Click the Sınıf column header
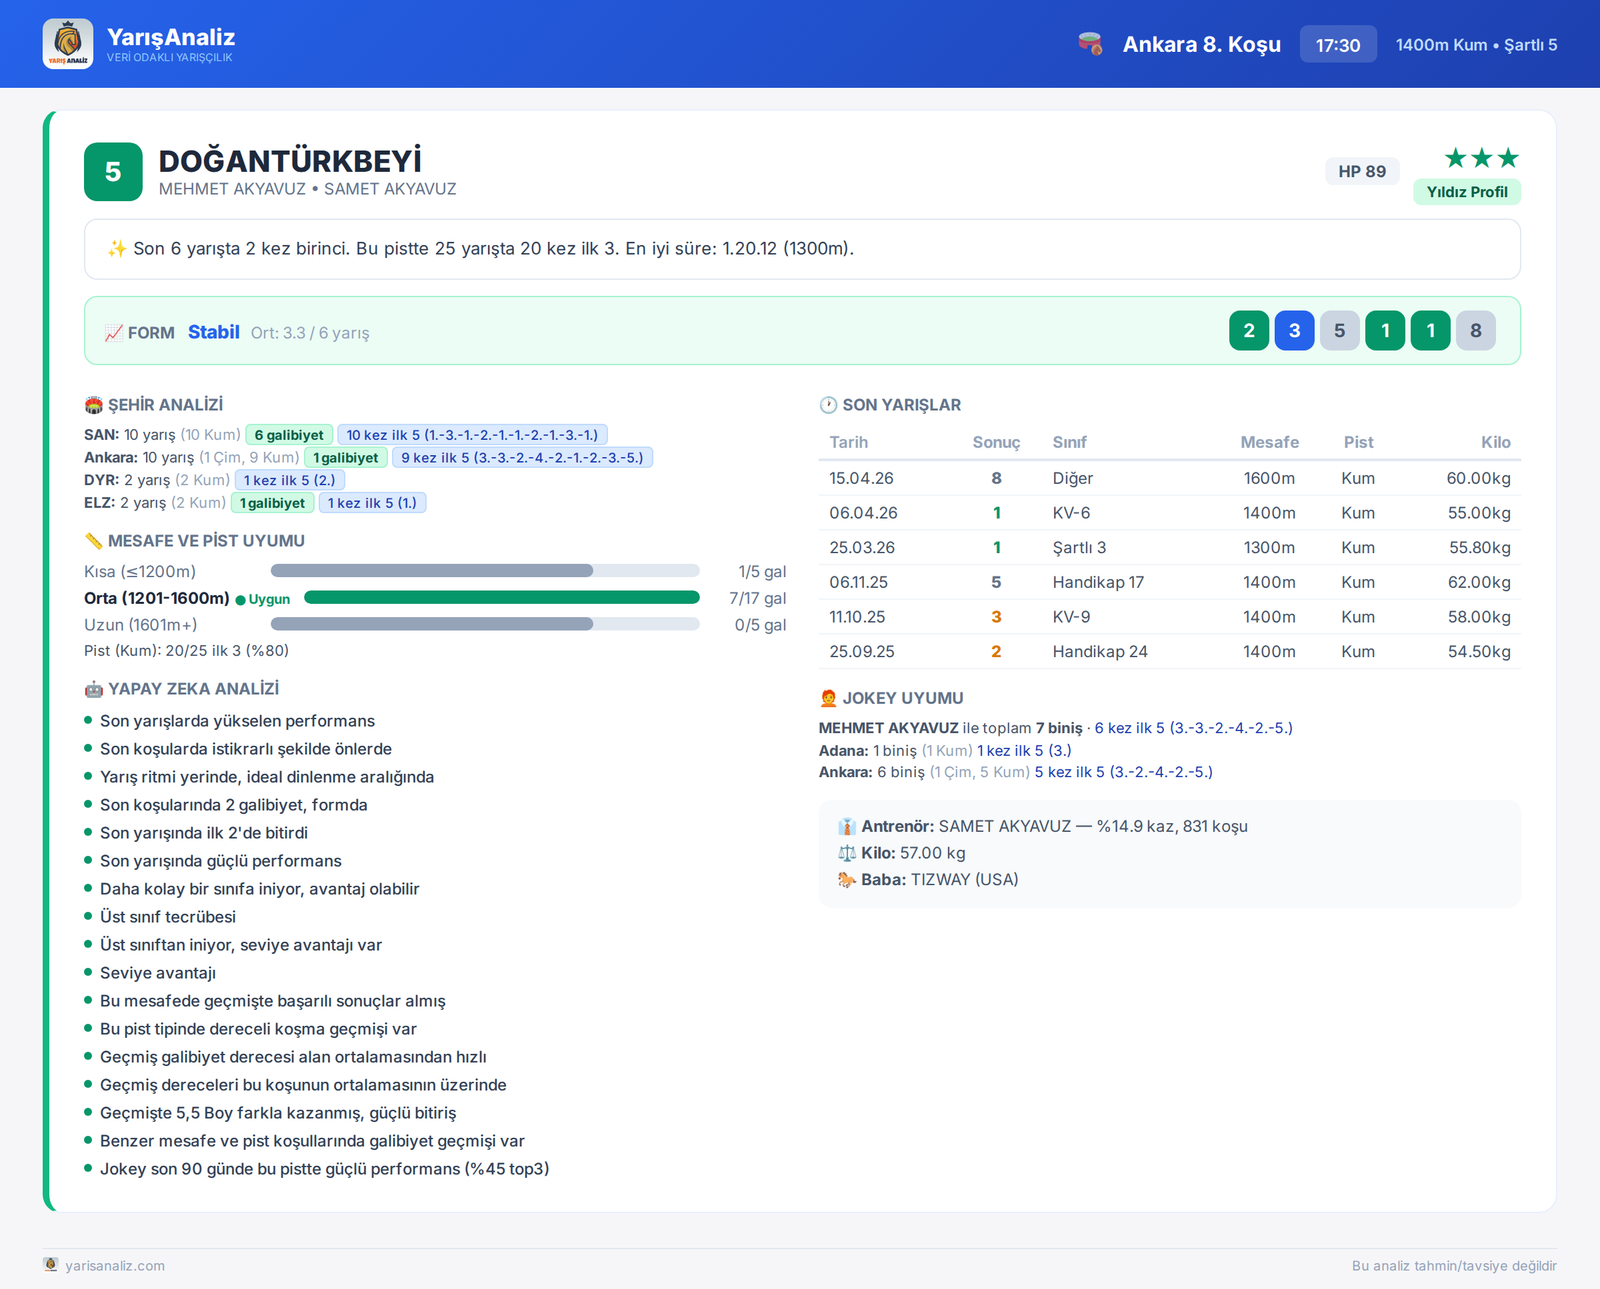The width and height of the screenshot is (1600, 1289). tap(1069, 442)
